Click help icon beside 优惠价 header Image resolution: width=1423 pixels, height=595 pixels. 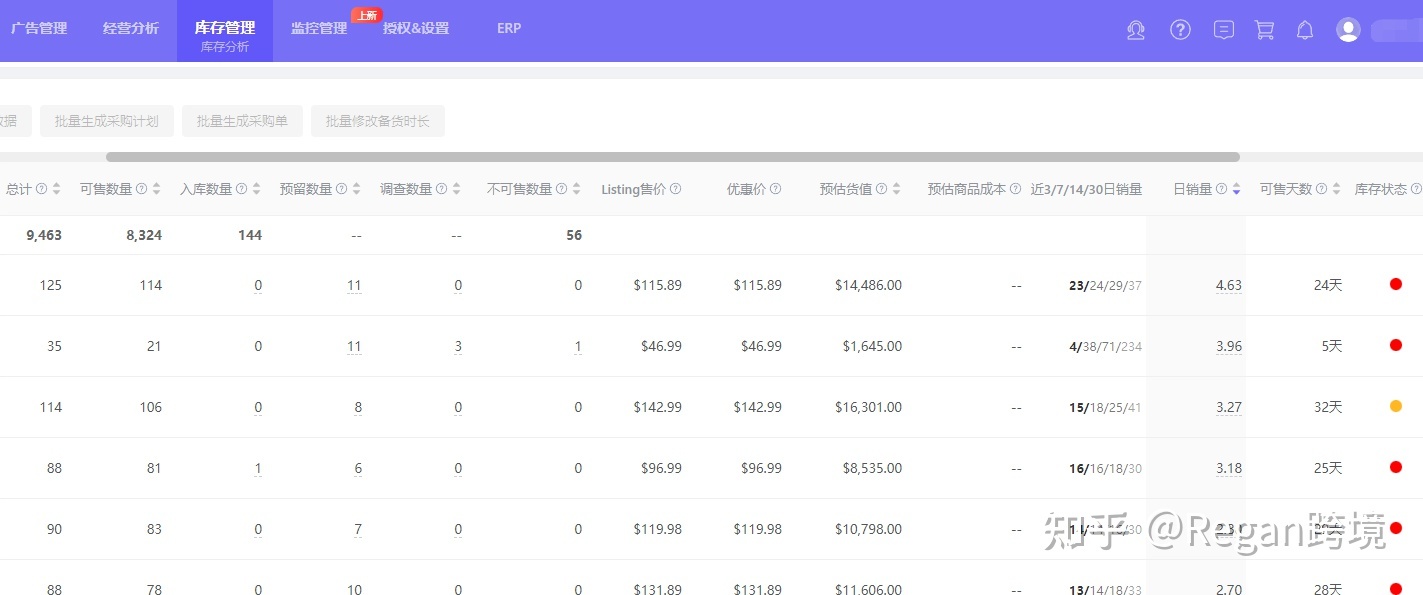point(775,189)
